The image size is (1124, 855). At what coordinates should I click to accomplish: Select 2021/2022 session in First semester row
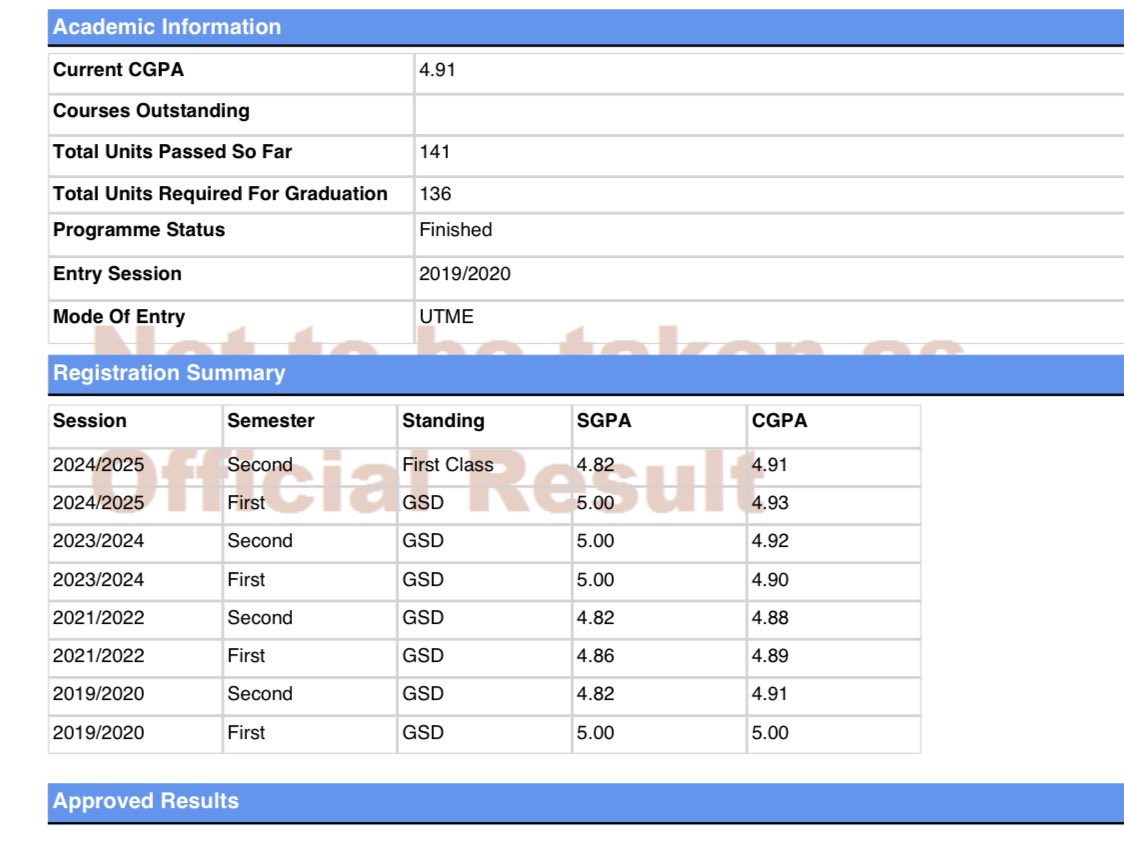pos(98,656)
